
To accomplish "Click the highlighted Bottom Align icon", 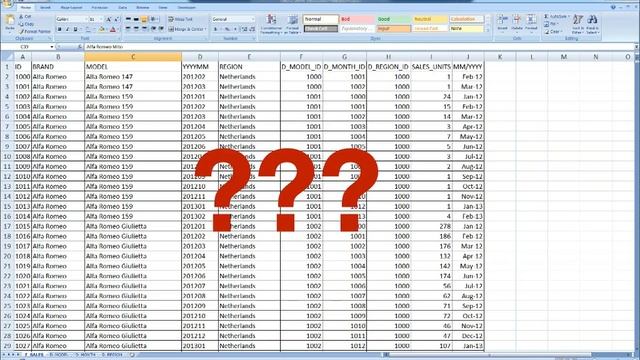I will click(x=144, y=19).
